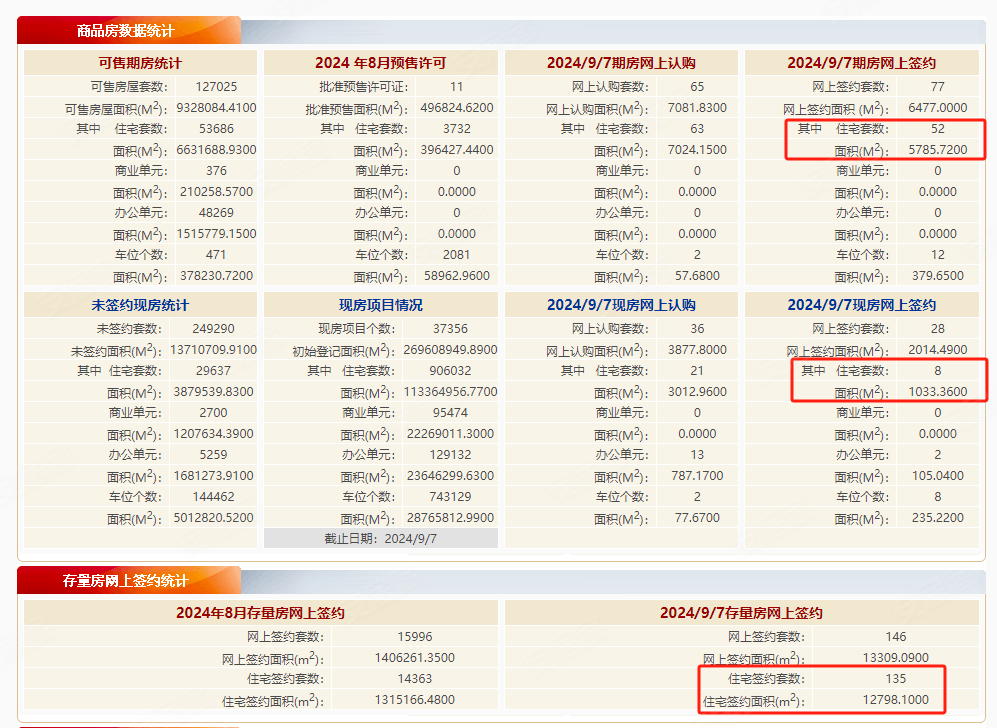Click the 2024/9/7现房网上认购 heading
The width and height of the screenshot is (997, 728).
click(621, 305)
